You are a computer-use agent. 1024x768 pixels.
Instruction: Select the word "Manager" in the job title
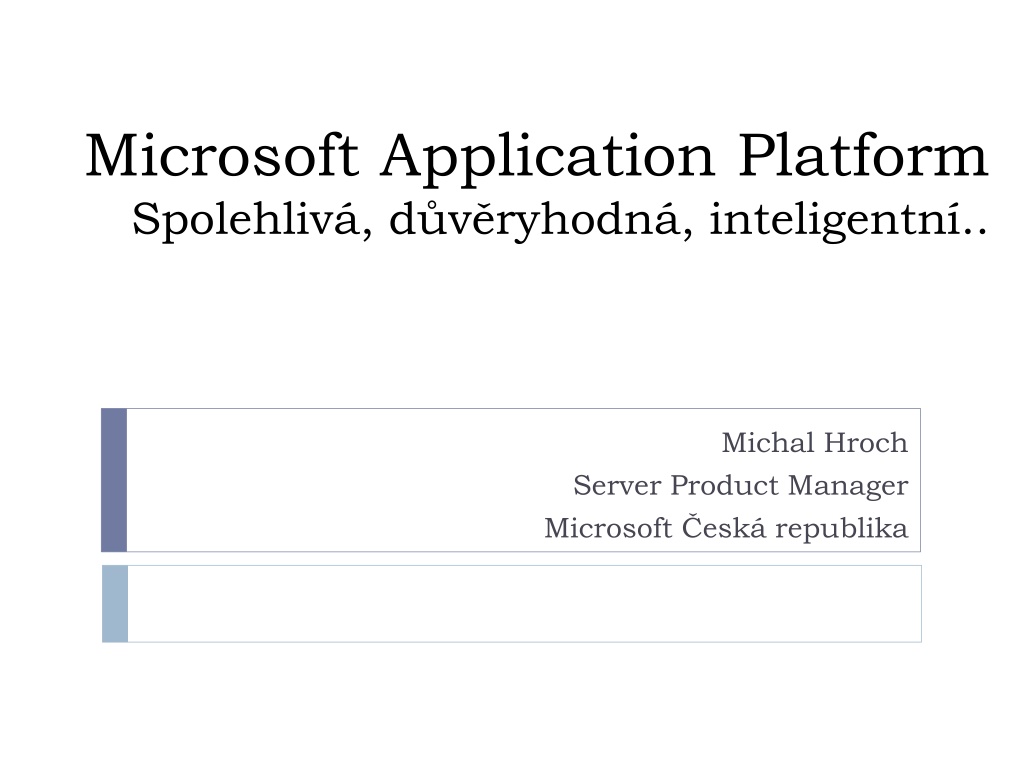click(848, 487)
